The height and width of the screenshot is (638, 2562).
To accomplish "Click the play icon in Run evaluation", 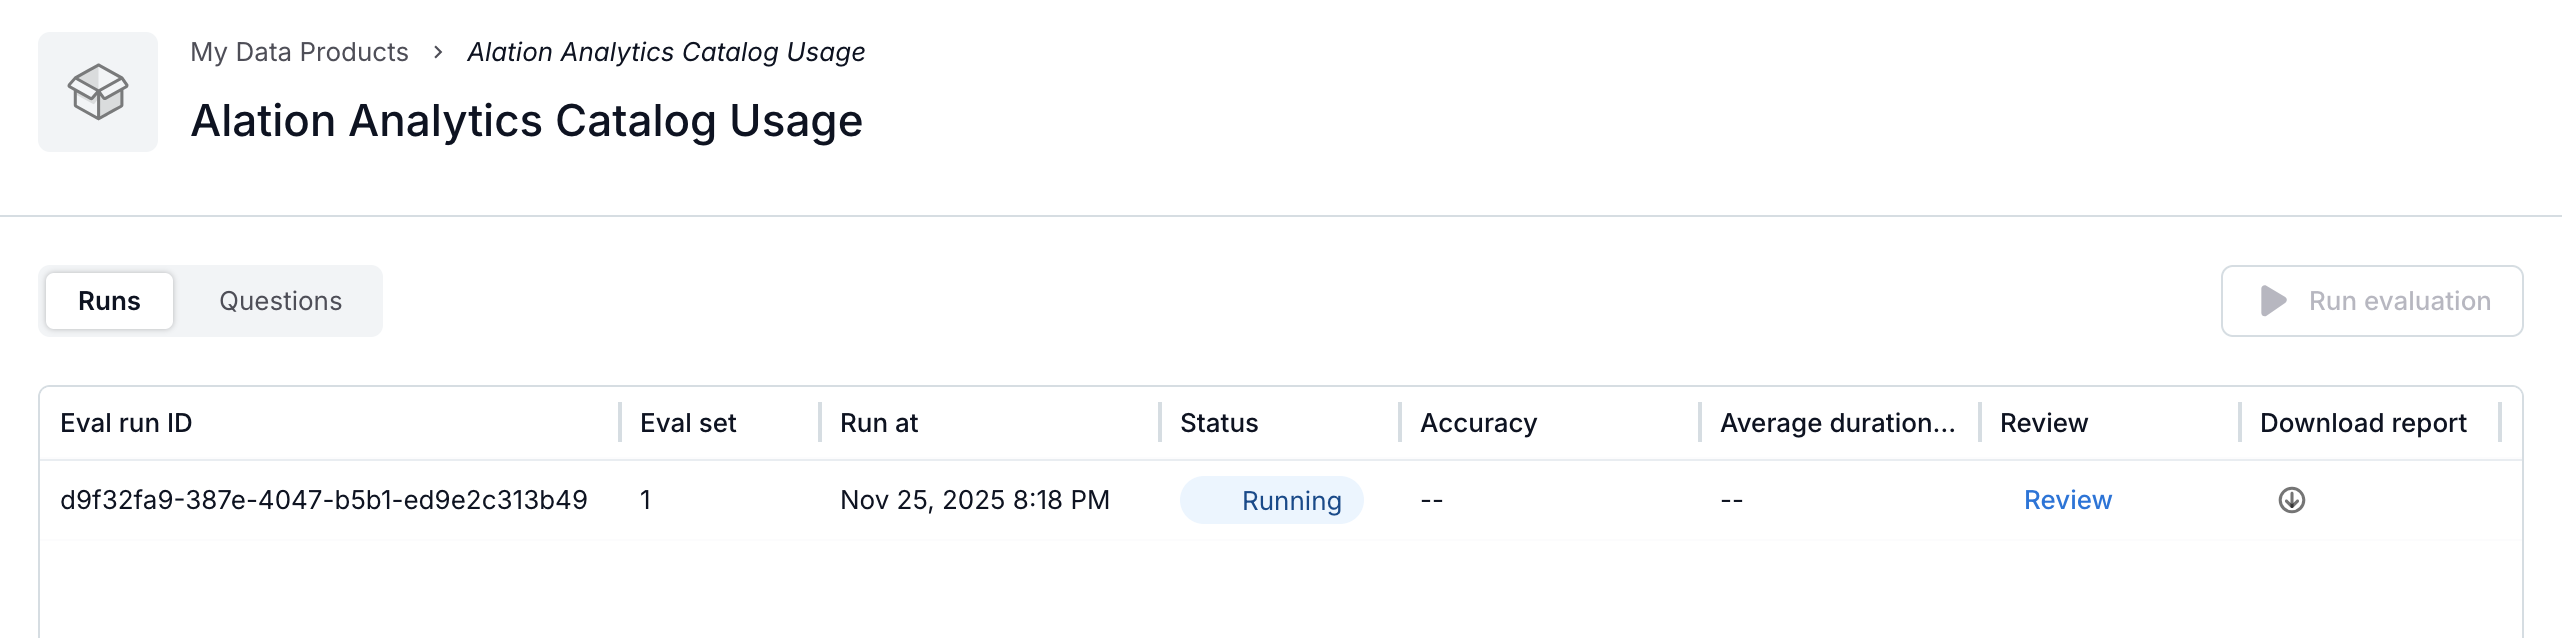I will tap(2273, 301).
